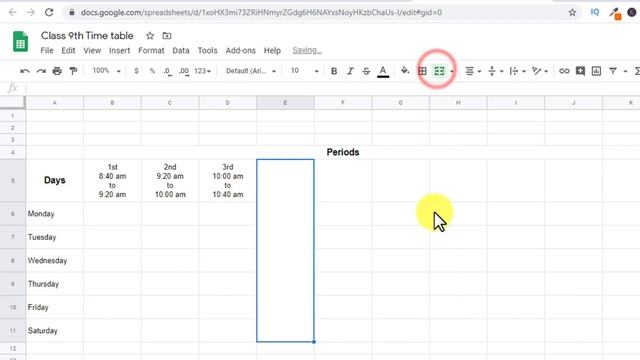Open the zoom 100% dropdown
Image resolution: width=640 pixels, height=360 pixels.
(106, 71)
